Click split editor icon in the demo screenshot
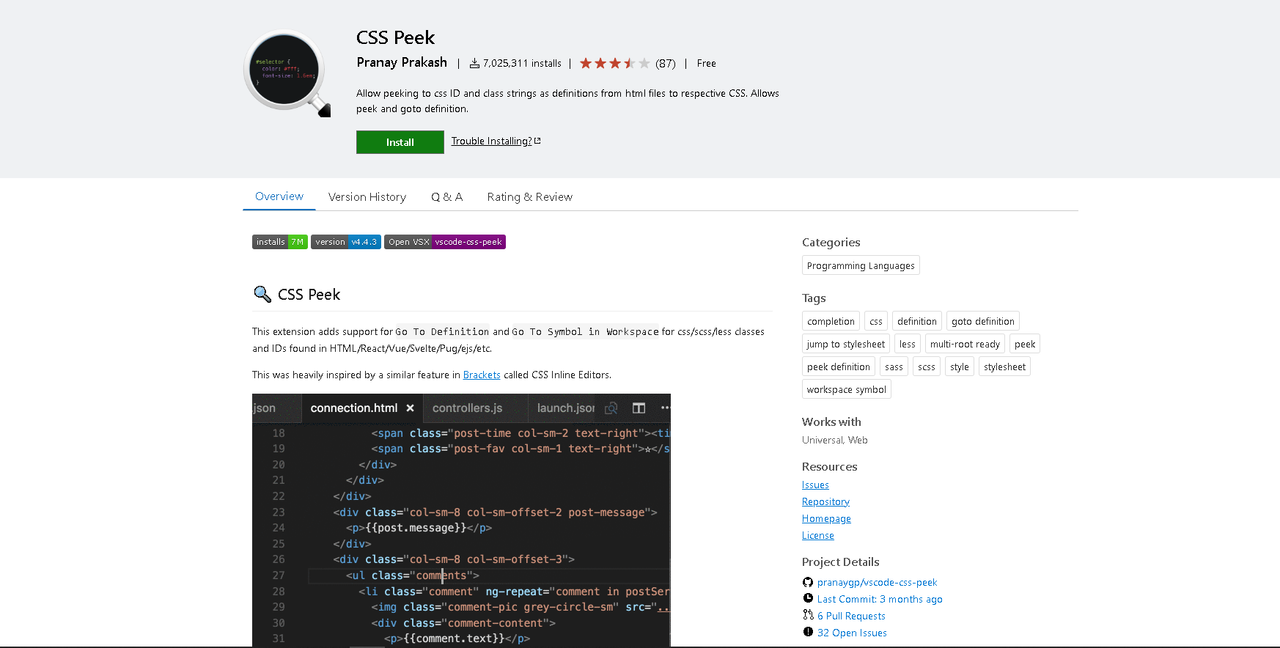Screen dimensions: 1280x648 tap(638, 408)
